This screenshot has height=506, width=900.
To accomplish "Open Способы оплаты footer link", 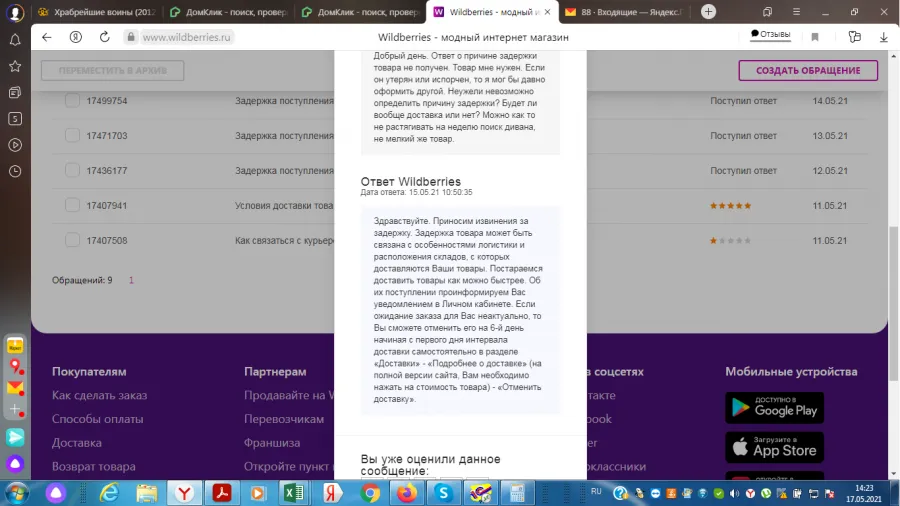I will coord(98,419).
